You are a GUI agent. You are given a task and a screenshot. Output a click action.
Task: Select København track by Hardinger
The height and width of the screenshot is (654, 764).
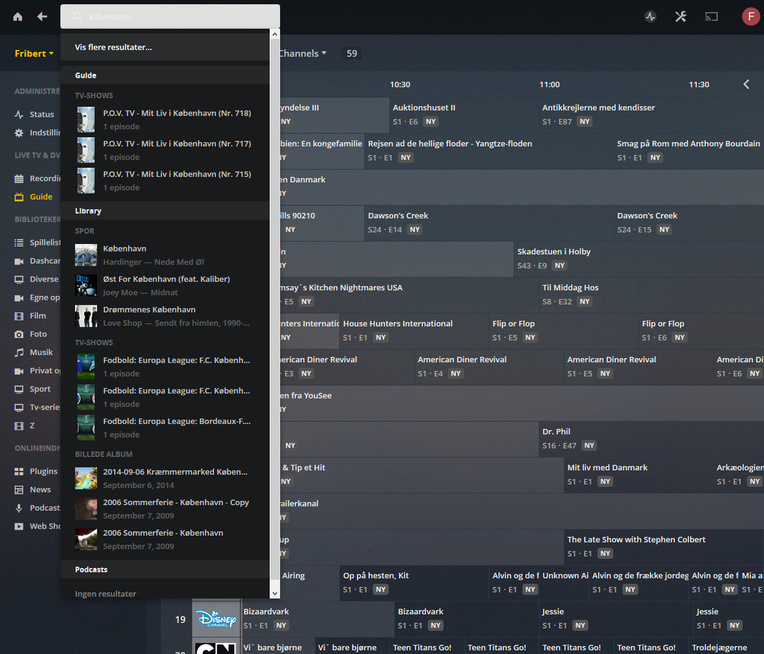pos(165,255)
